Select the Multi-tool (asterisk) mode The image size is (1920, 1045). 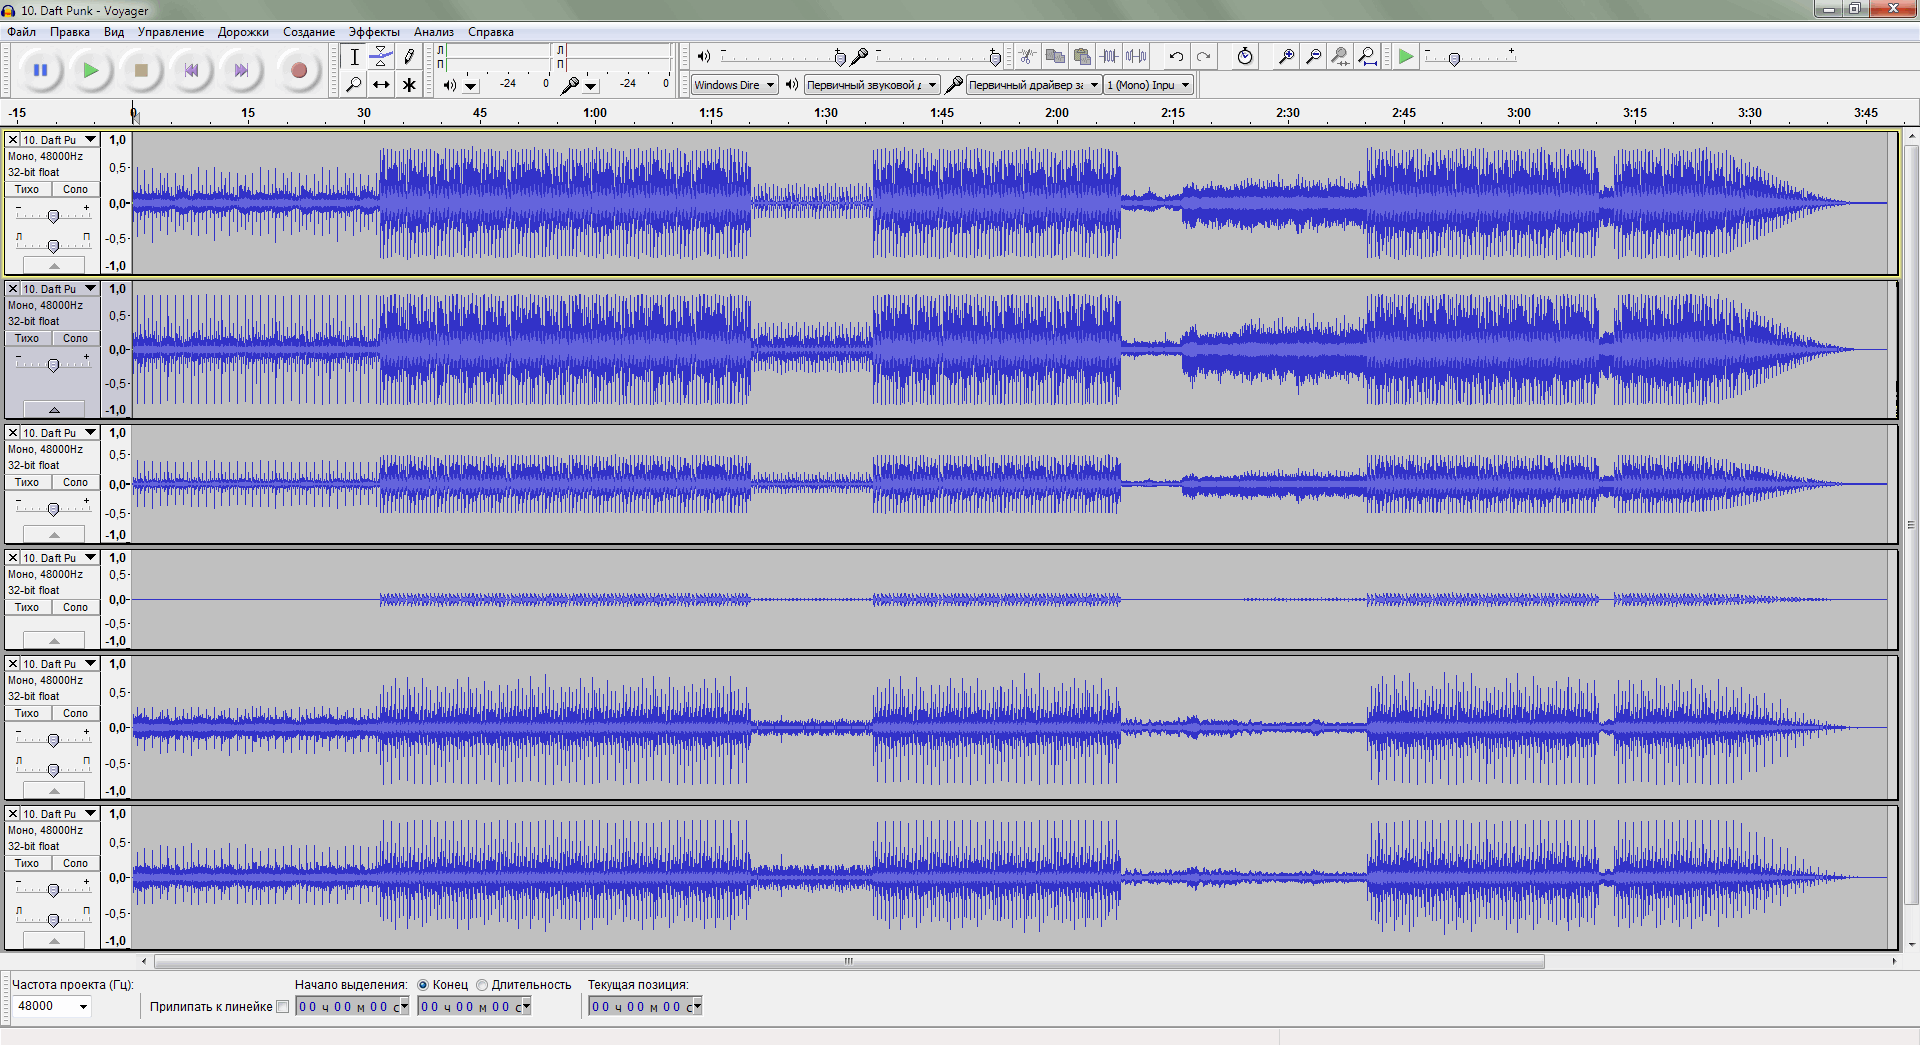[409, 85]
